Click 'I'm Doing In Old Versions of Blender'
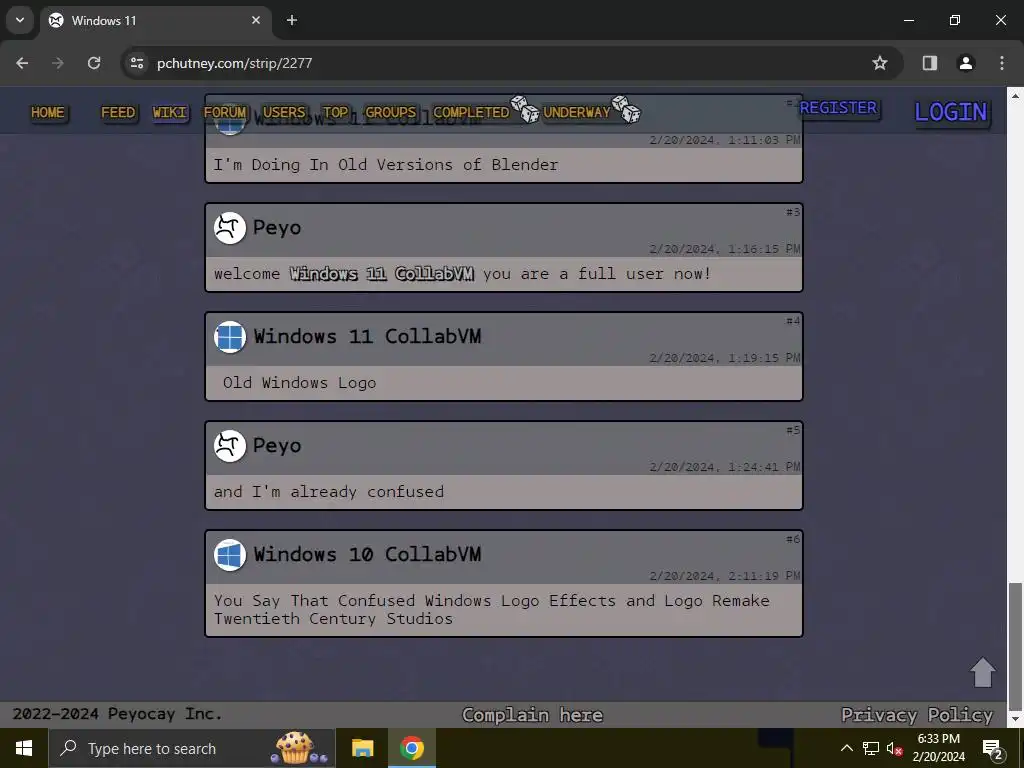The image size is (1024, 768). 385,165
